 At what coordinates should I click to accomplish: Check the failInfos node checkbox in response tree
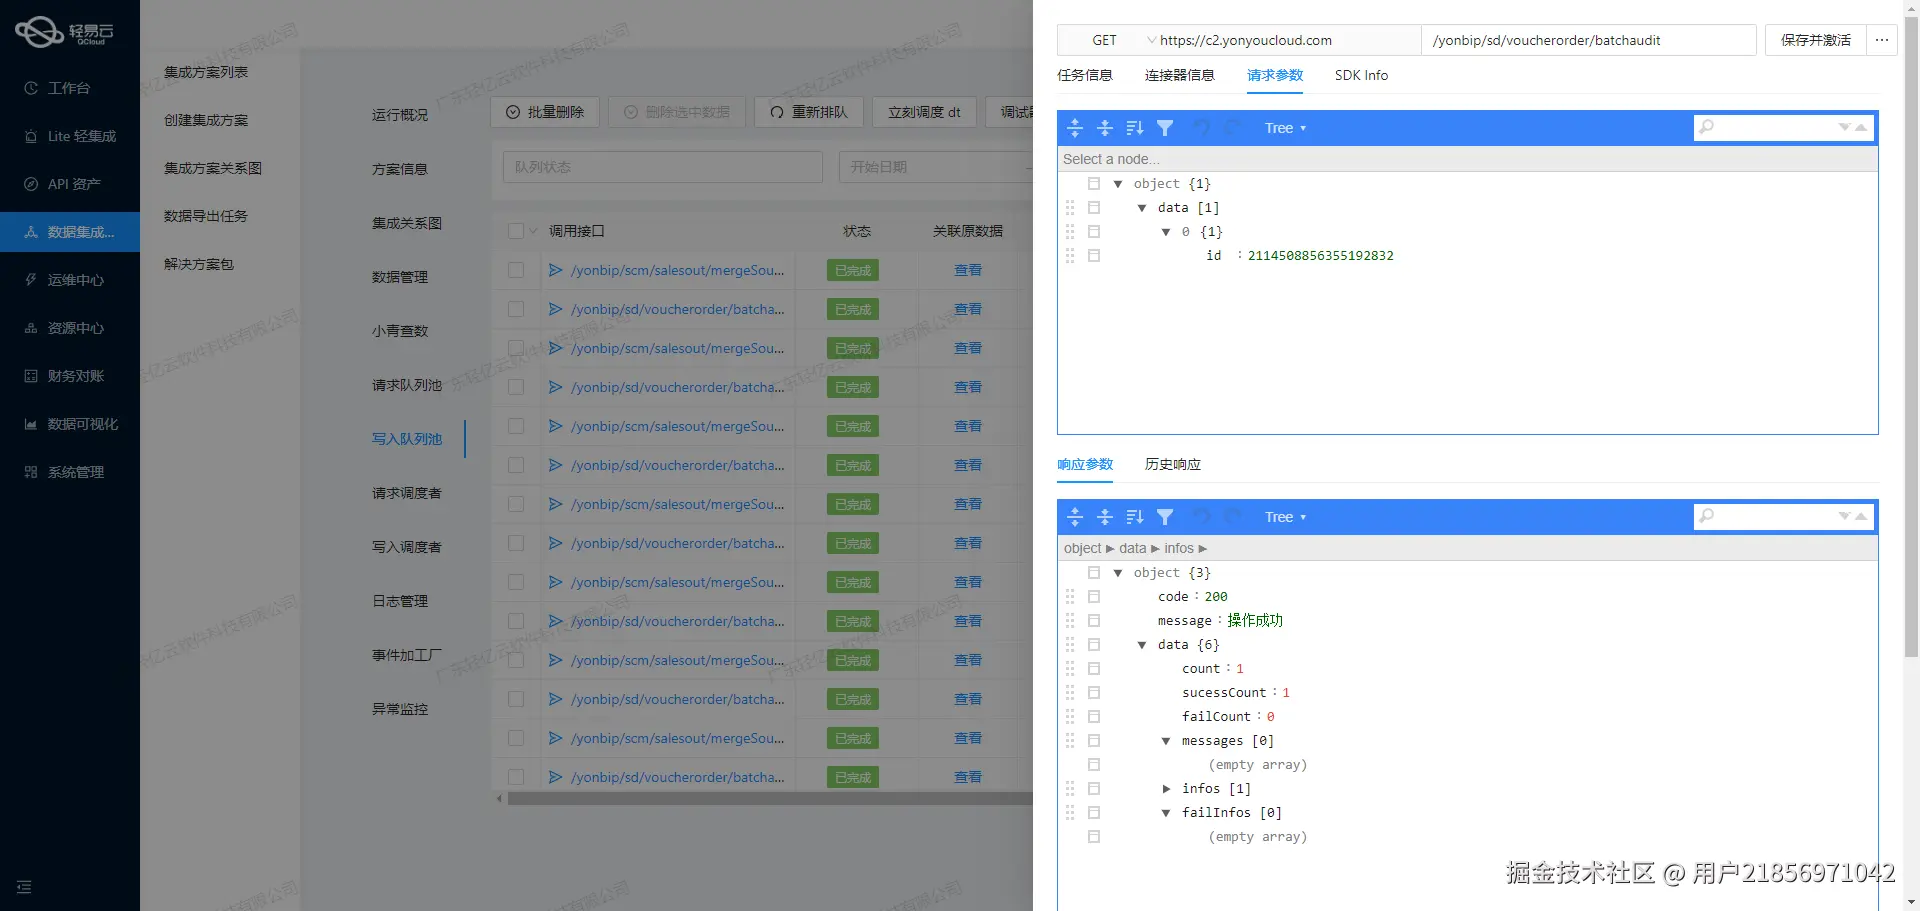click(1095, 812)
